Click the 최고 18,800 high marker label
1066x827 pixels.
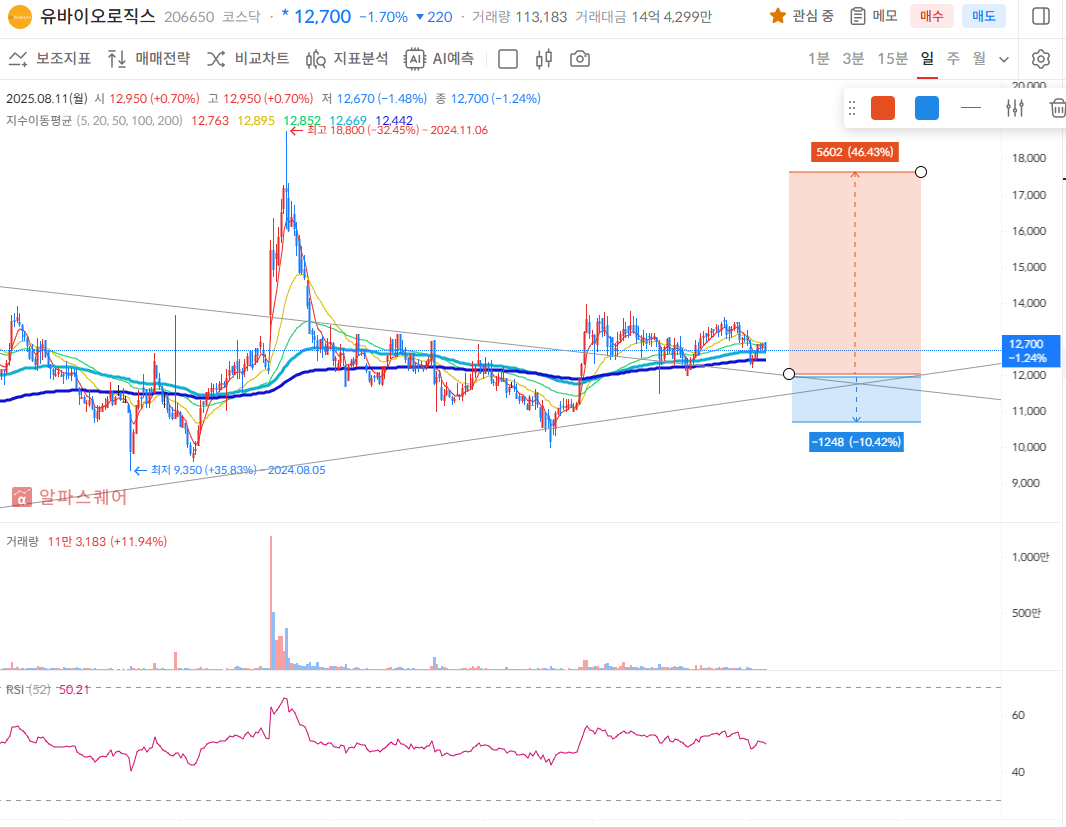390,130
